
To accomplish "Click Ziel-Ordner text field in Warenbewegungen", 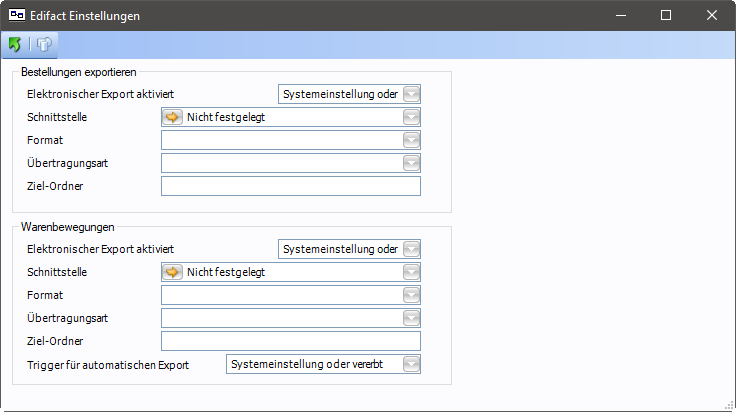I will tap(290, 341).
